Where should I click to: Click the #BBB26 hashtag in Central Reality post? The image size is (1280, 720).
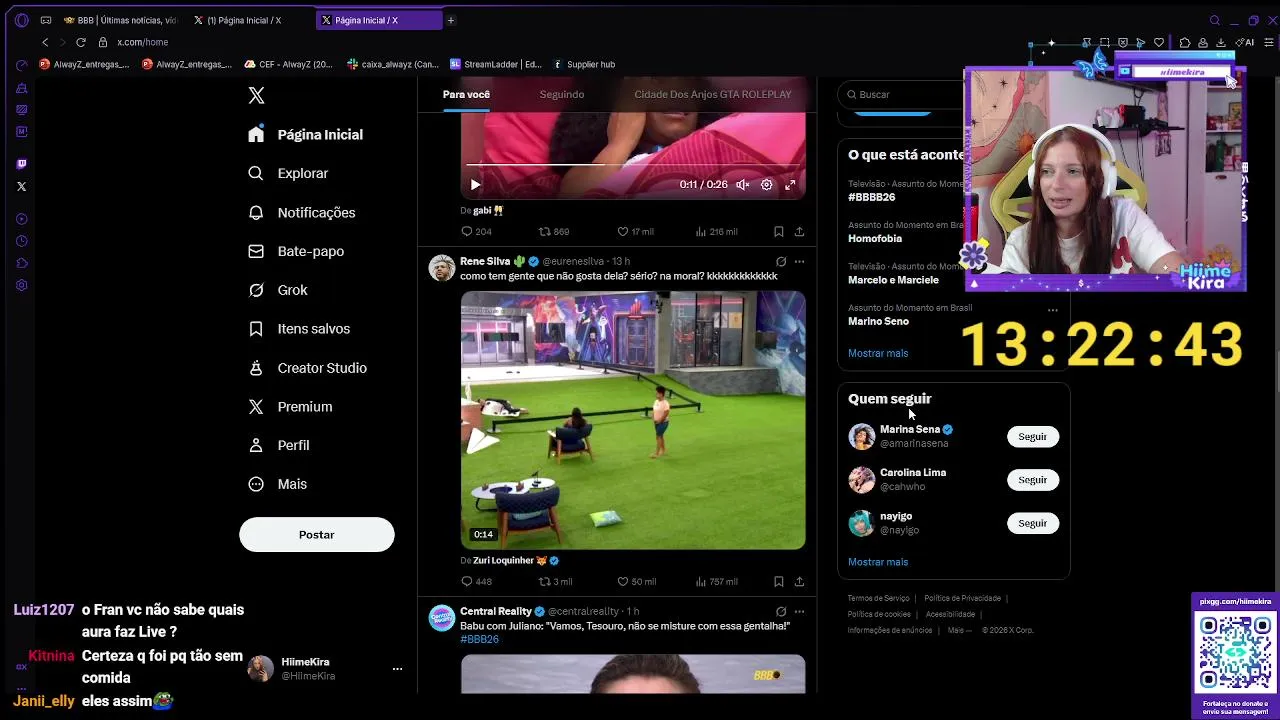pyautogui.click(x=479, y=639)
